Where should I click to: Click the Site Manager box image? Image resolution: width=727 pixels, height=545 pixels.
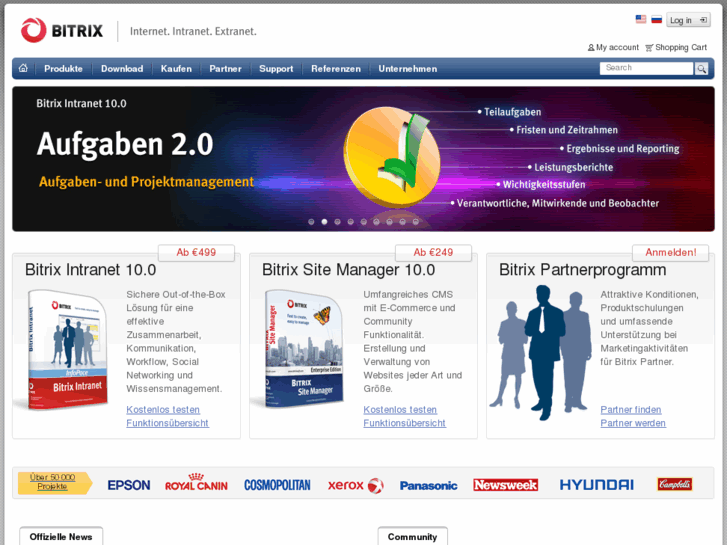click(303, 349)
